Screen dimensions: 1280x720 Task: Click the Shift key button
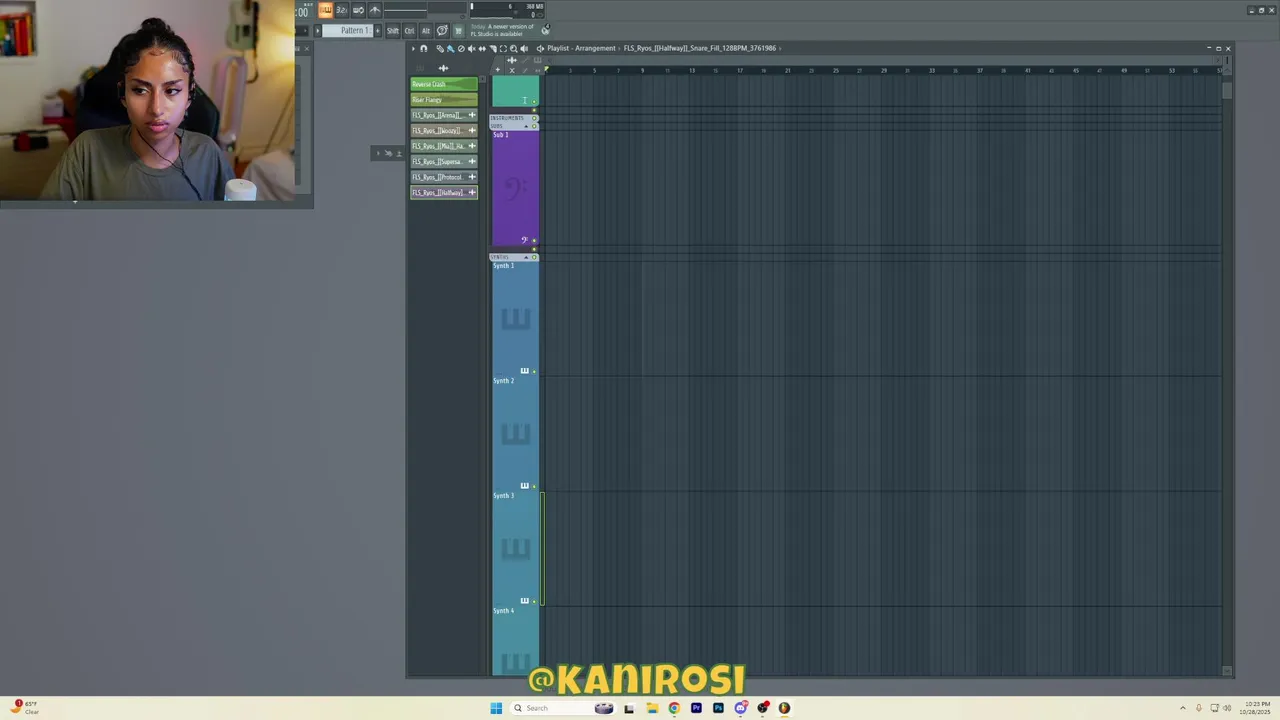pos(393,31)
